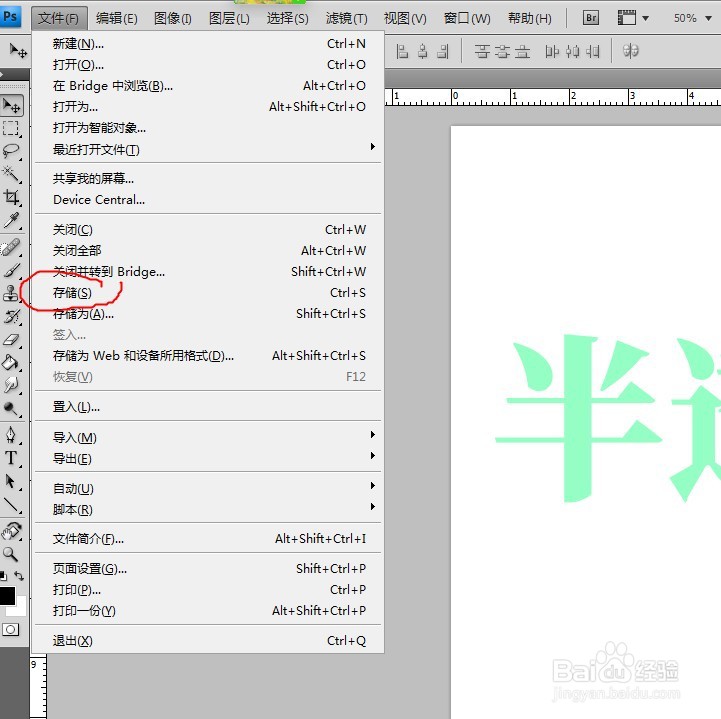Select the Zoom tool
Image resolution: width=721 pixels, height=719 pixels.
[x=11, y=554]
